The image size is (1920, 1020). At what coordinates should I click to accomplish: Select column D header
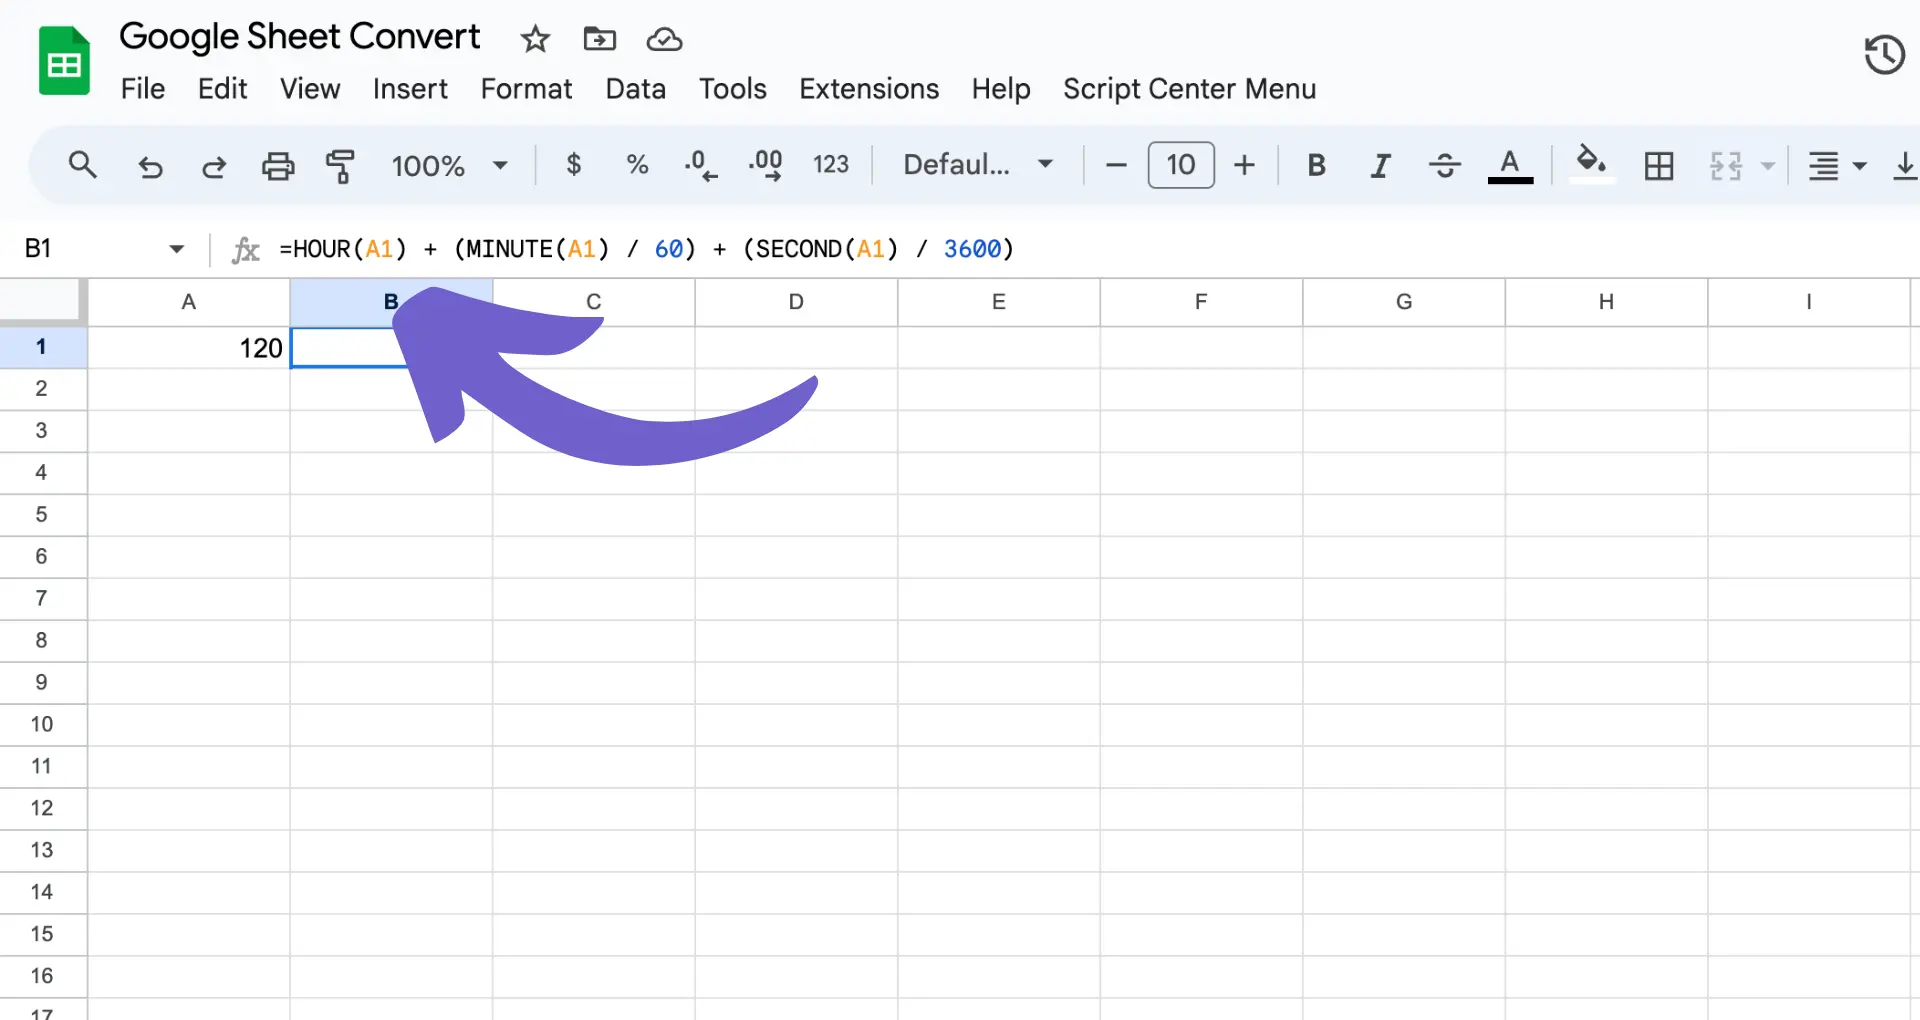(796, 302)
